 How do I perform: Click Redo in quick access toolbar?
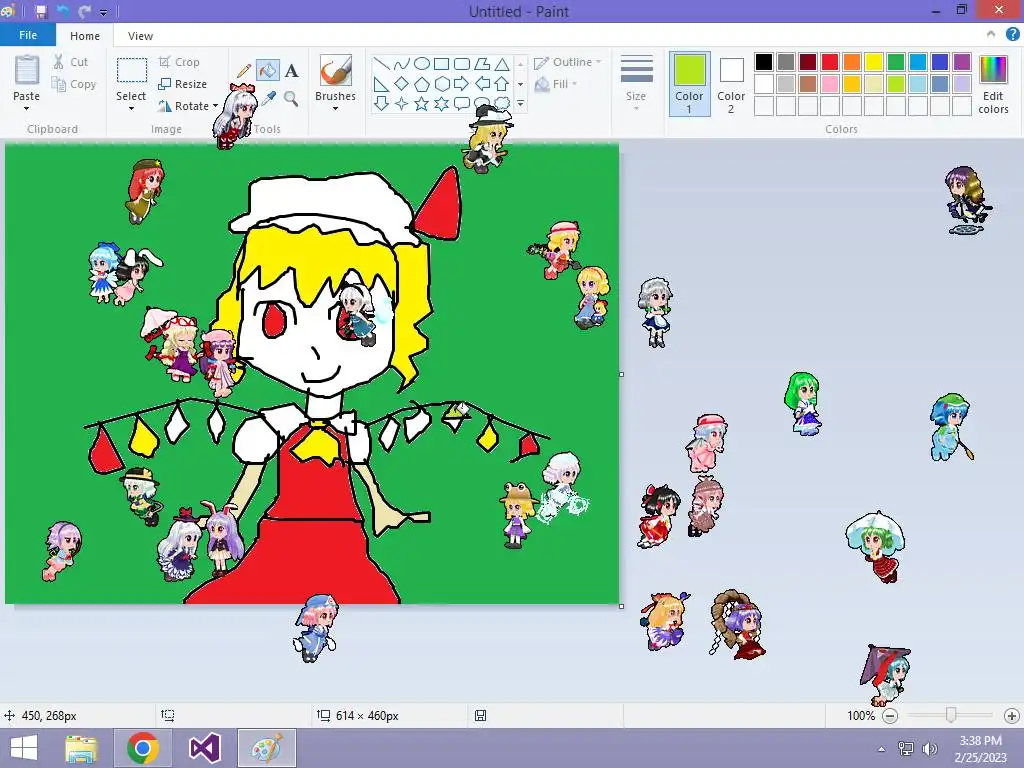click(84, 11)
